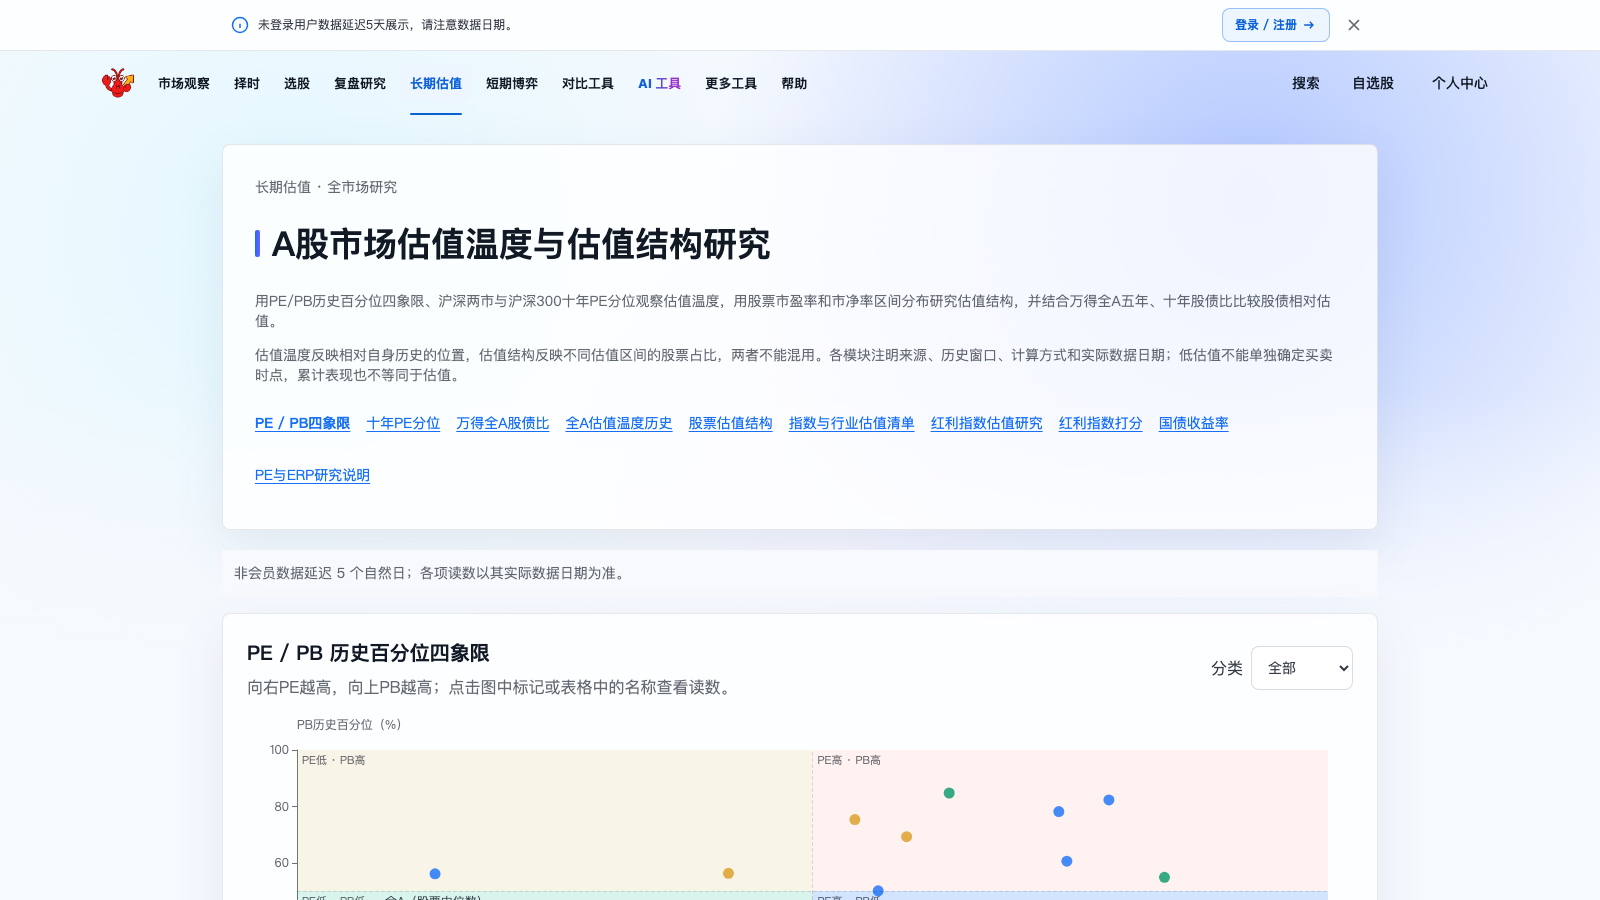Image resolution: width=1600 pixels, height=900 pixels.
Task: Jump to the 指数与行业估值清单 section
Action: point(852,423)
